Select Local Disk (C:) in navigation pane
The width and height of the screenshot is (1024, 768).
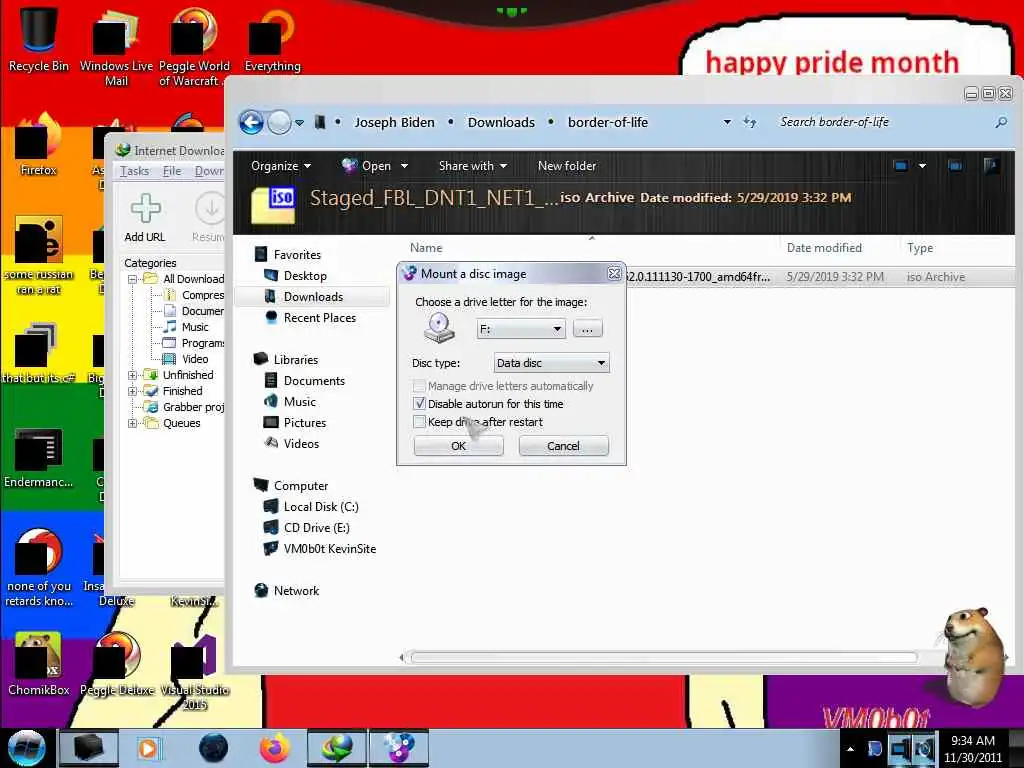pos(311,507)
